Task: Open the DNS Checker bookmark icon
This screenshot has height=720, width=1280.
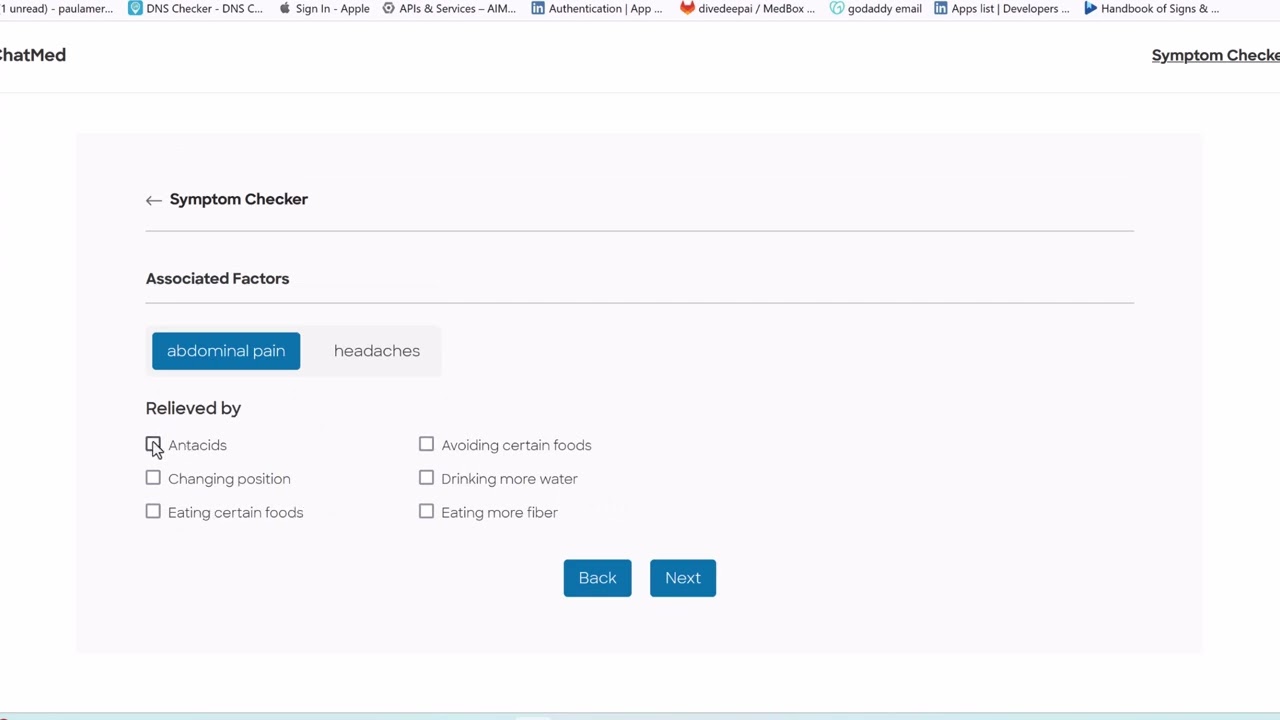Action: click(x=135, y=8)
